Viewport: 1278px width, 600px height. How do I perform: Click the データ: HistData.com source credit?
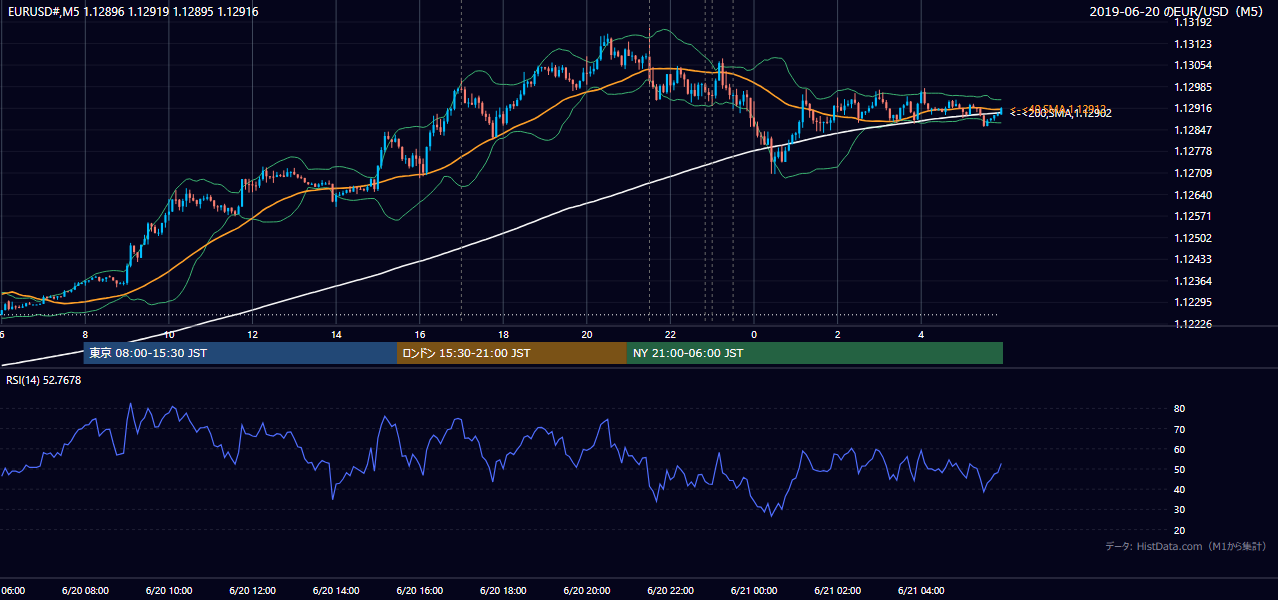[1186, 546]
